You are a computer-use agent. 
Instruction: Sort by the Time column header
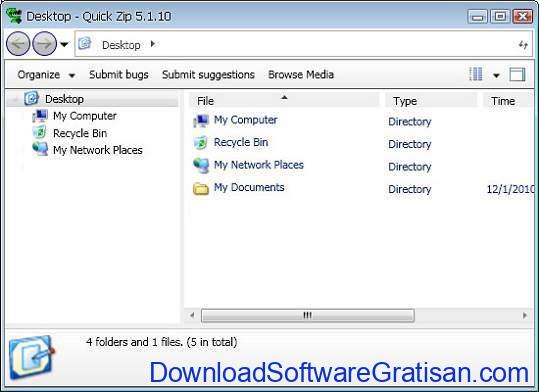coord(508,101)
